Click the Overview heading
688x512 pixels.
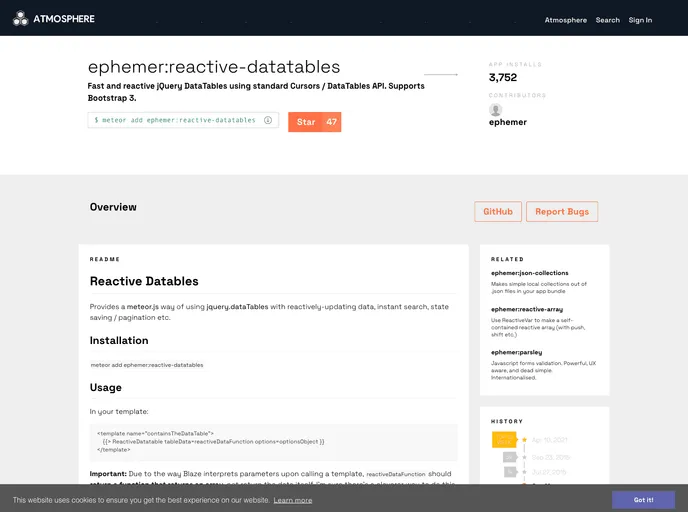coord(113,207)
